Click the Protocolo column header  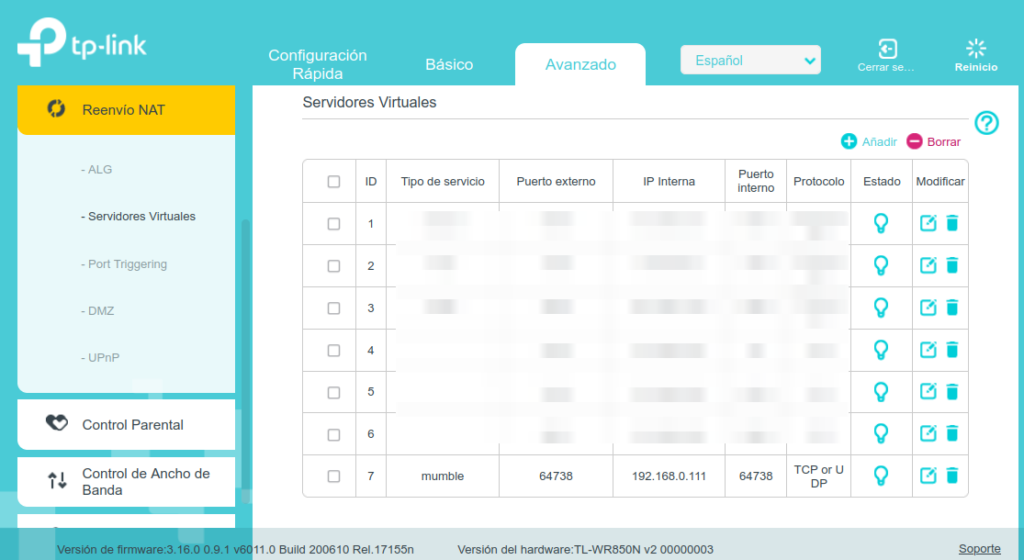pos(819,181)
